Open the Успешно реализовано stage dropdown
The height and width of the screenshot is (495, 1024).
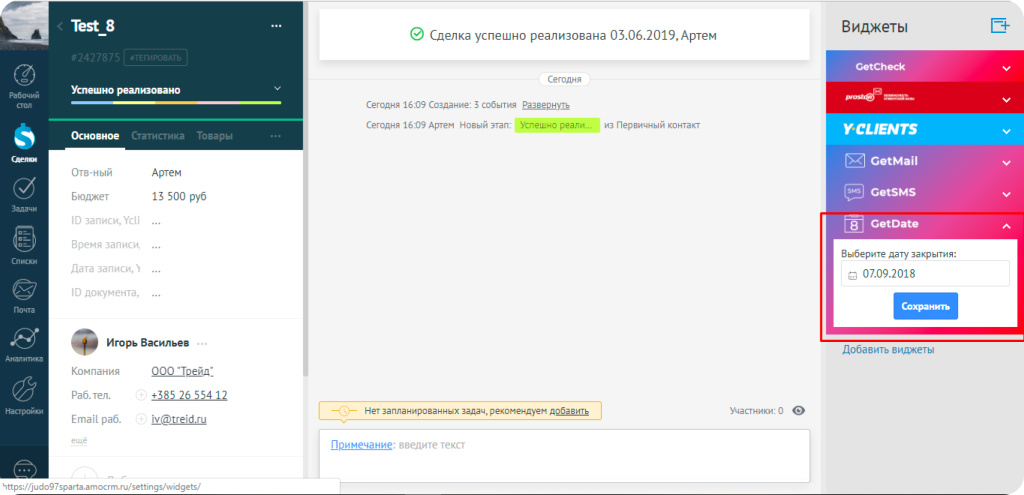(277, 89)
